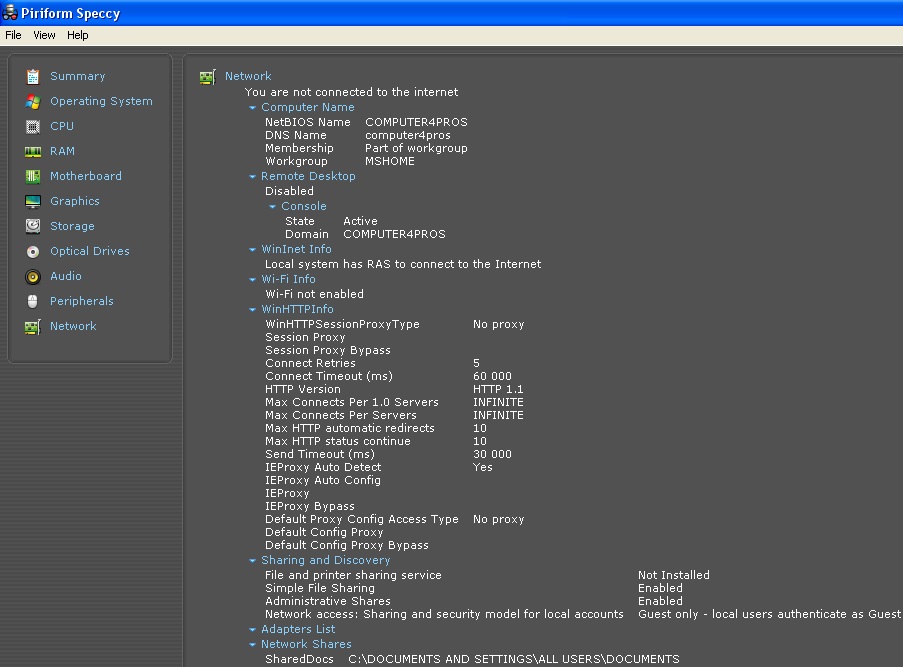Click the Network card icon in sidebar

click(x=33, y=327)
